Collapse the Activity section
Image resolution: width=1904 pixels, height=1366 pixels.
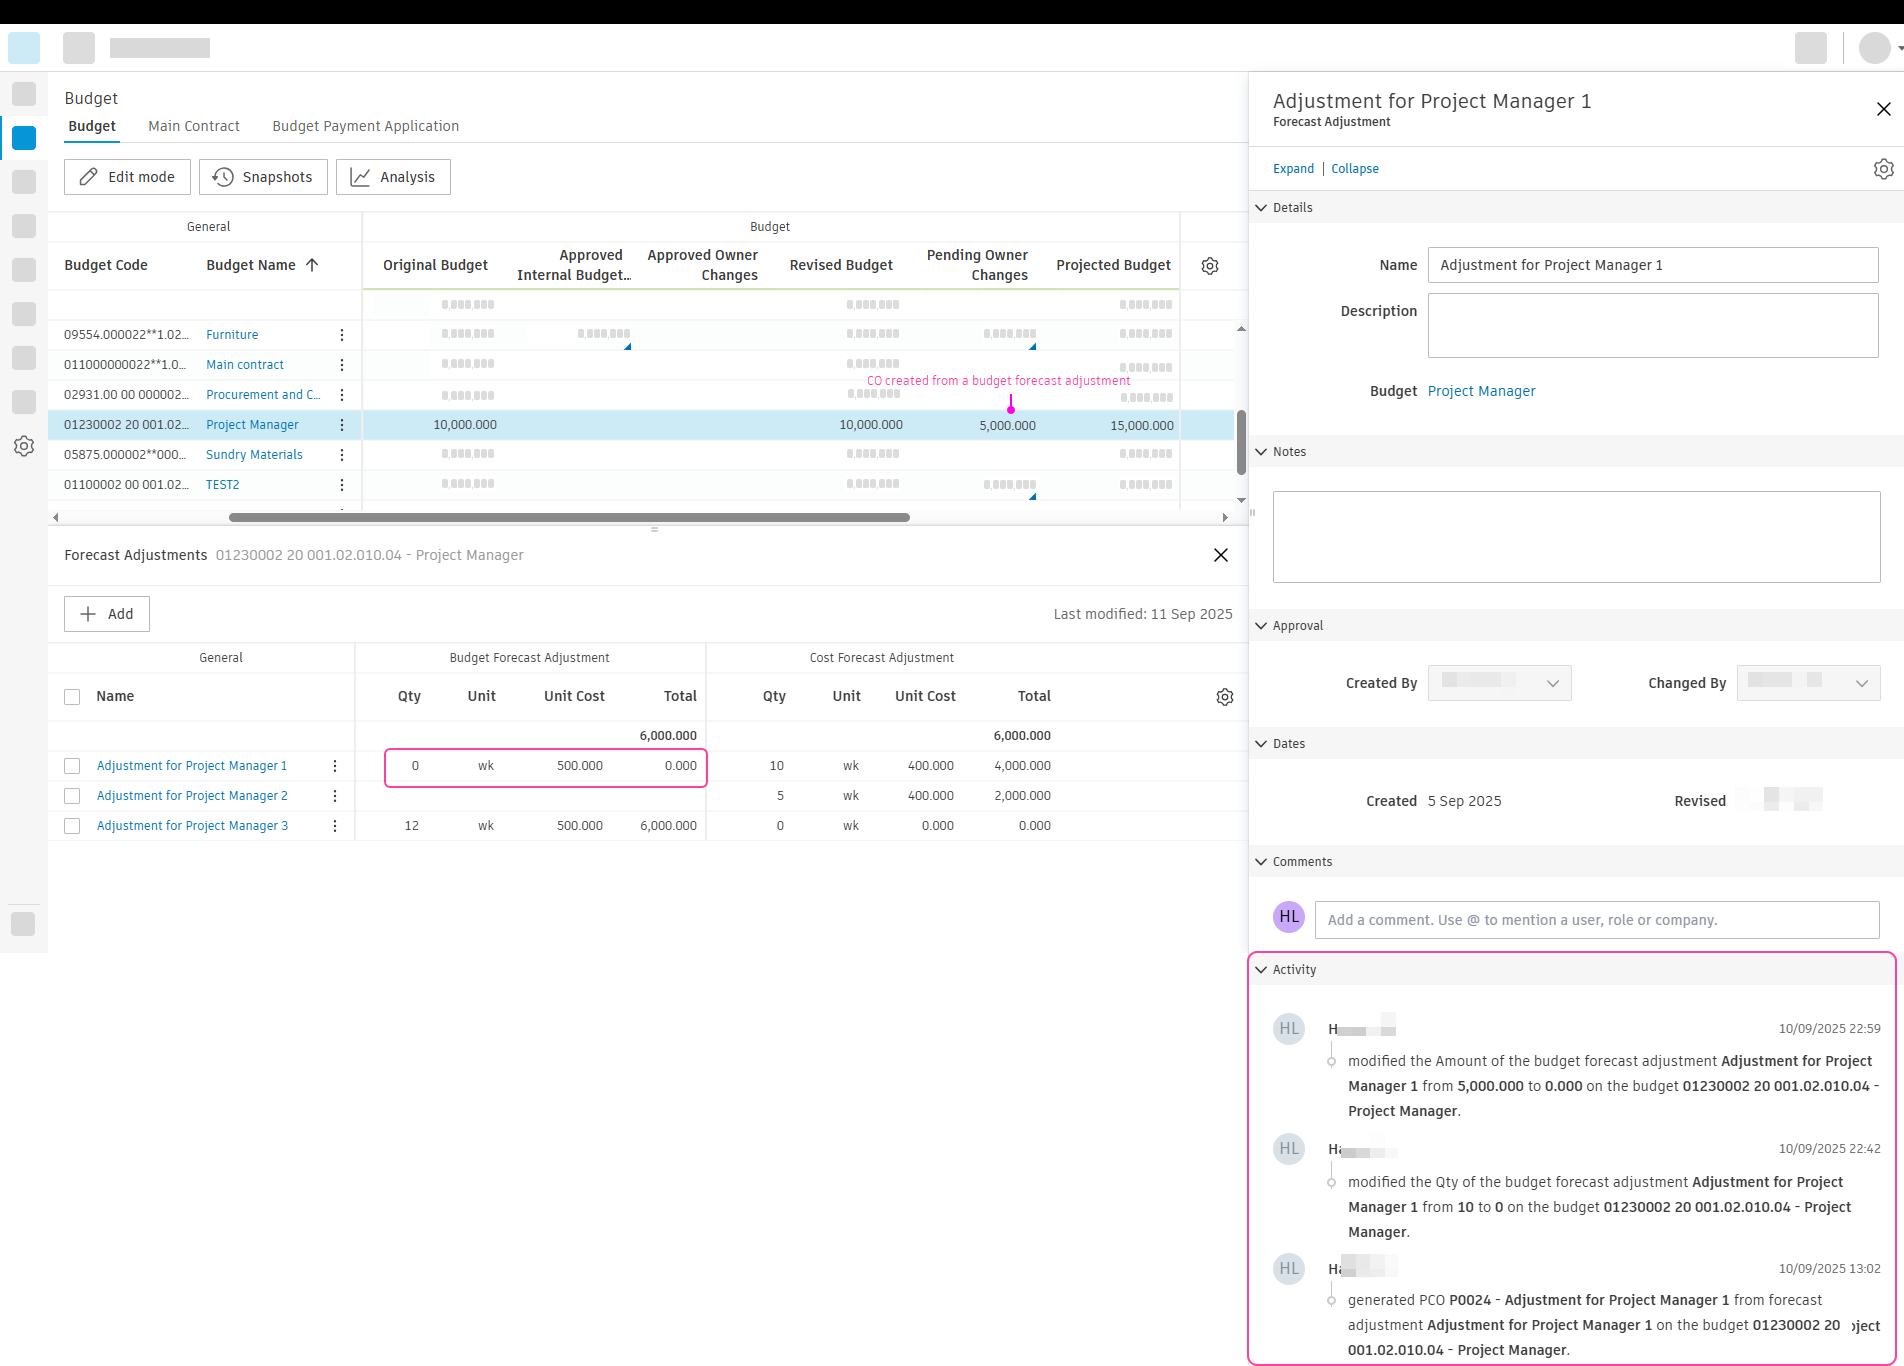[x=1261, y=969]
